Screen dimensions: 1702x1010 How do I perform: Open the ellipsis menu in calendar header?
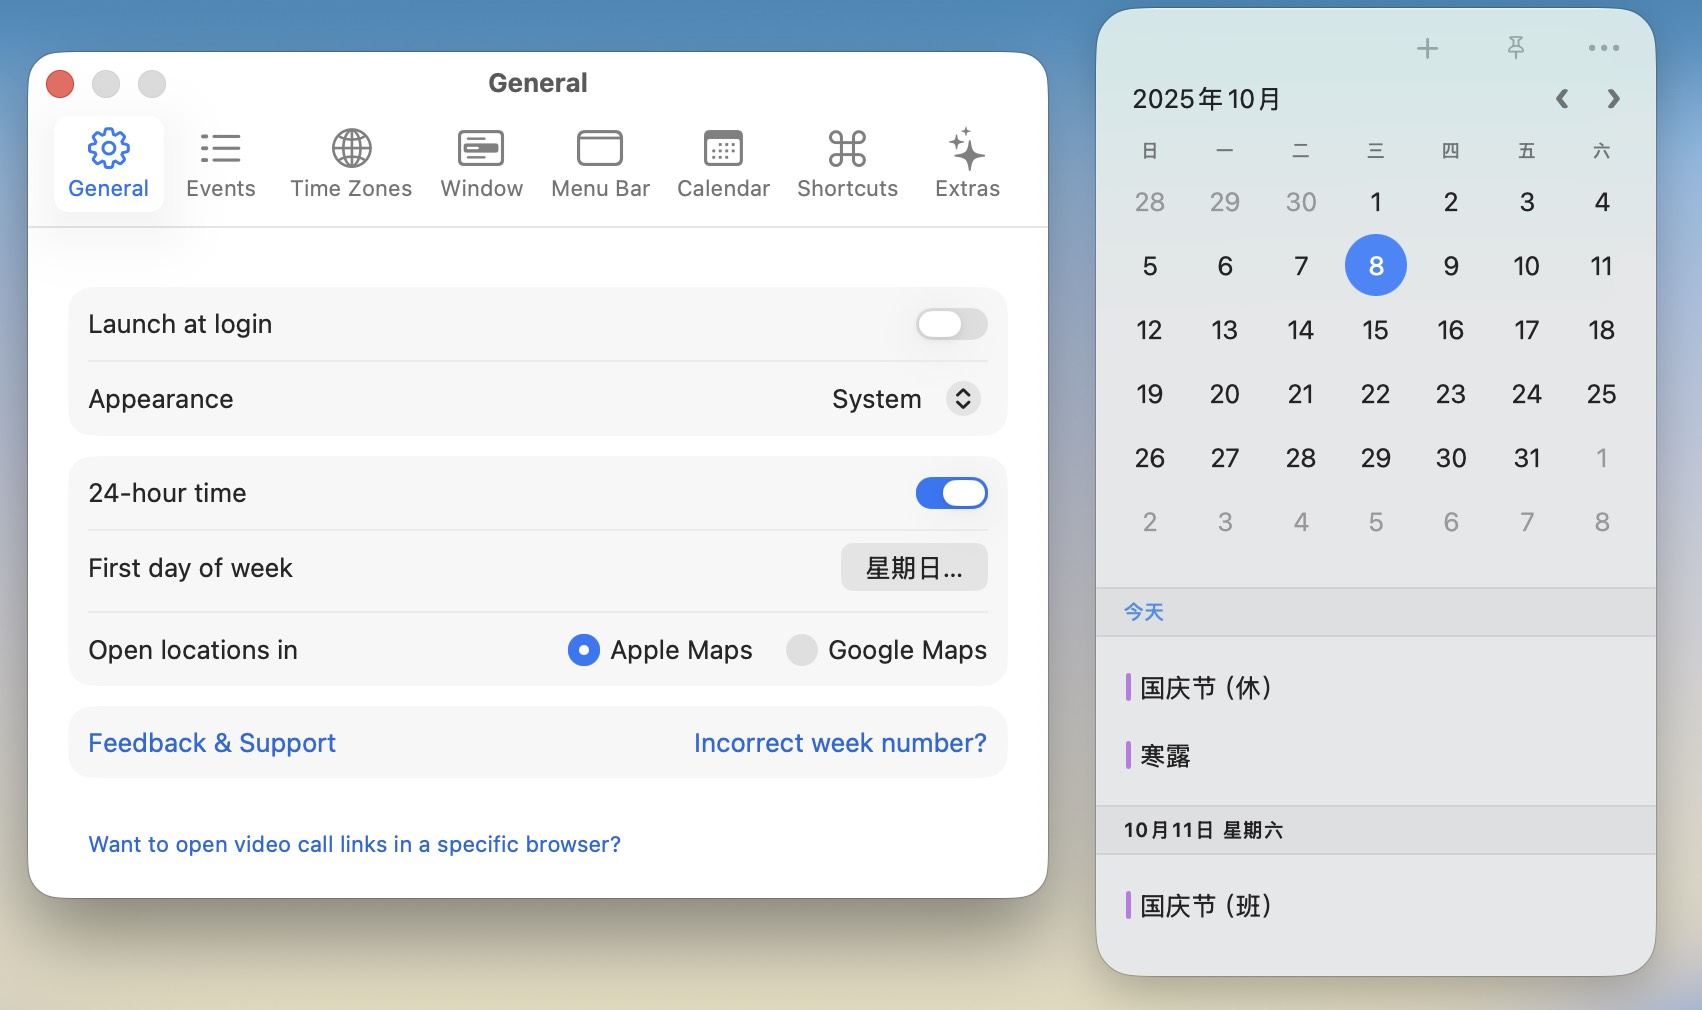1605,47
